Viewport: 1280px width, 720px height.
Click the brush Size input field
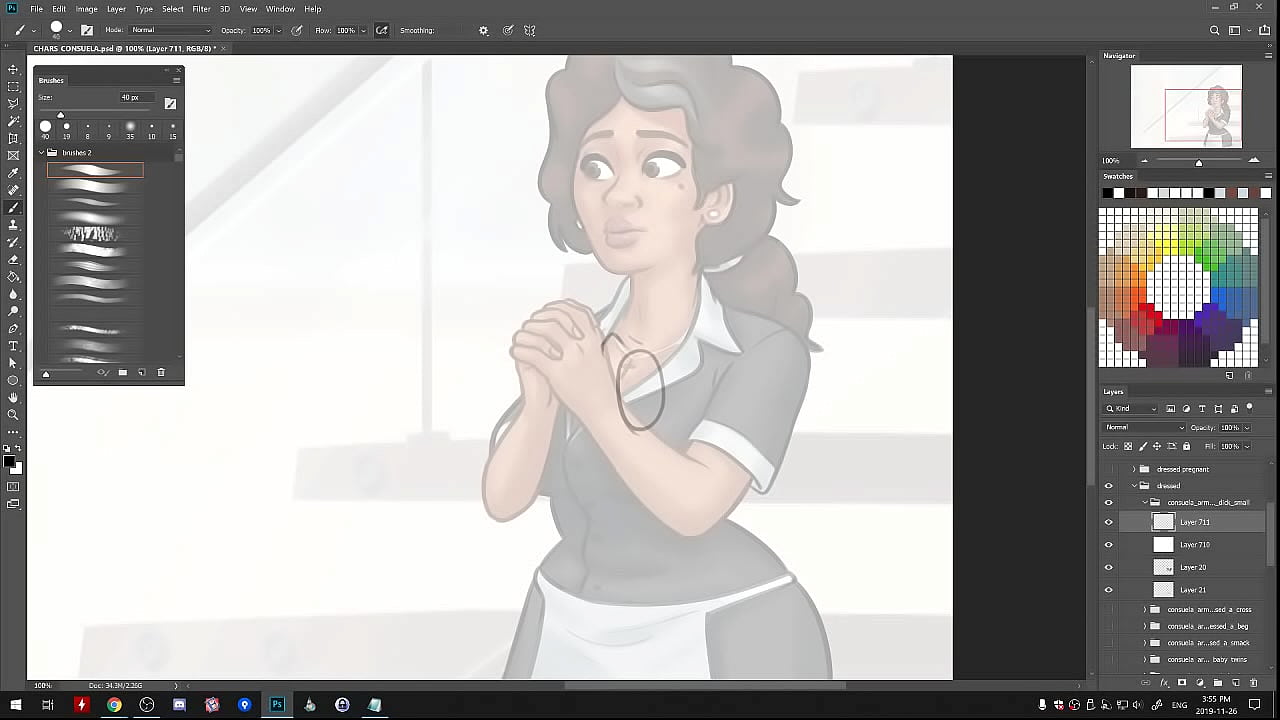pos(137,98)
